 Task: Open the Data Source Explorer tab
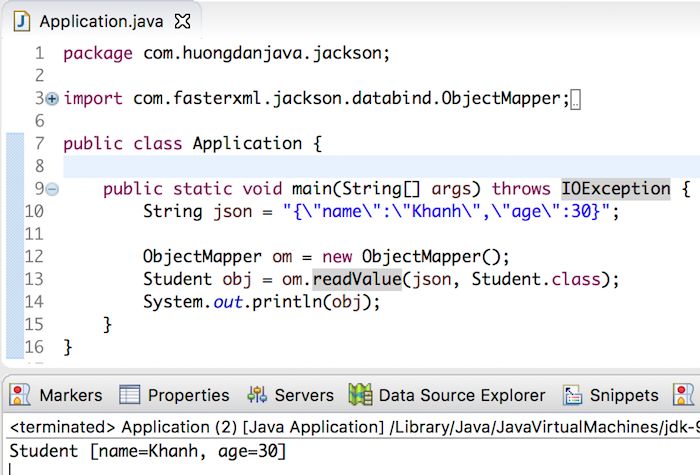(x=447, y=395)
